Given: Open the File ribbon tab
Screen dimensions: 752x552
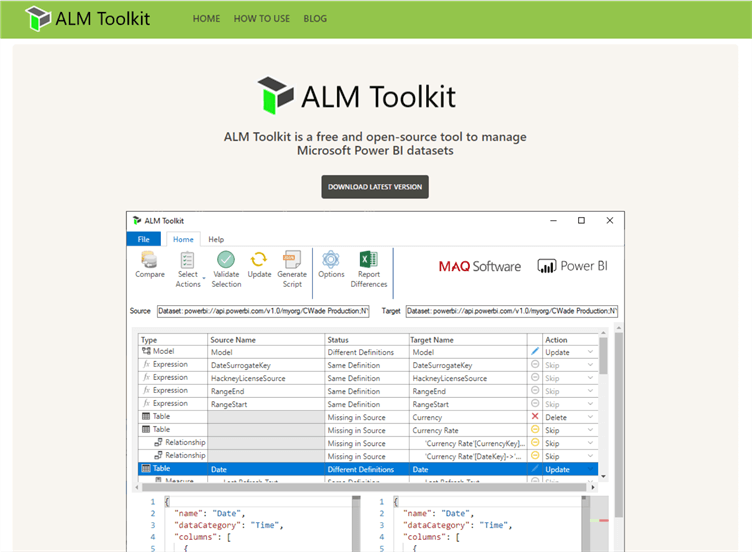Looking at the screenshot, I should click(143, 239).
